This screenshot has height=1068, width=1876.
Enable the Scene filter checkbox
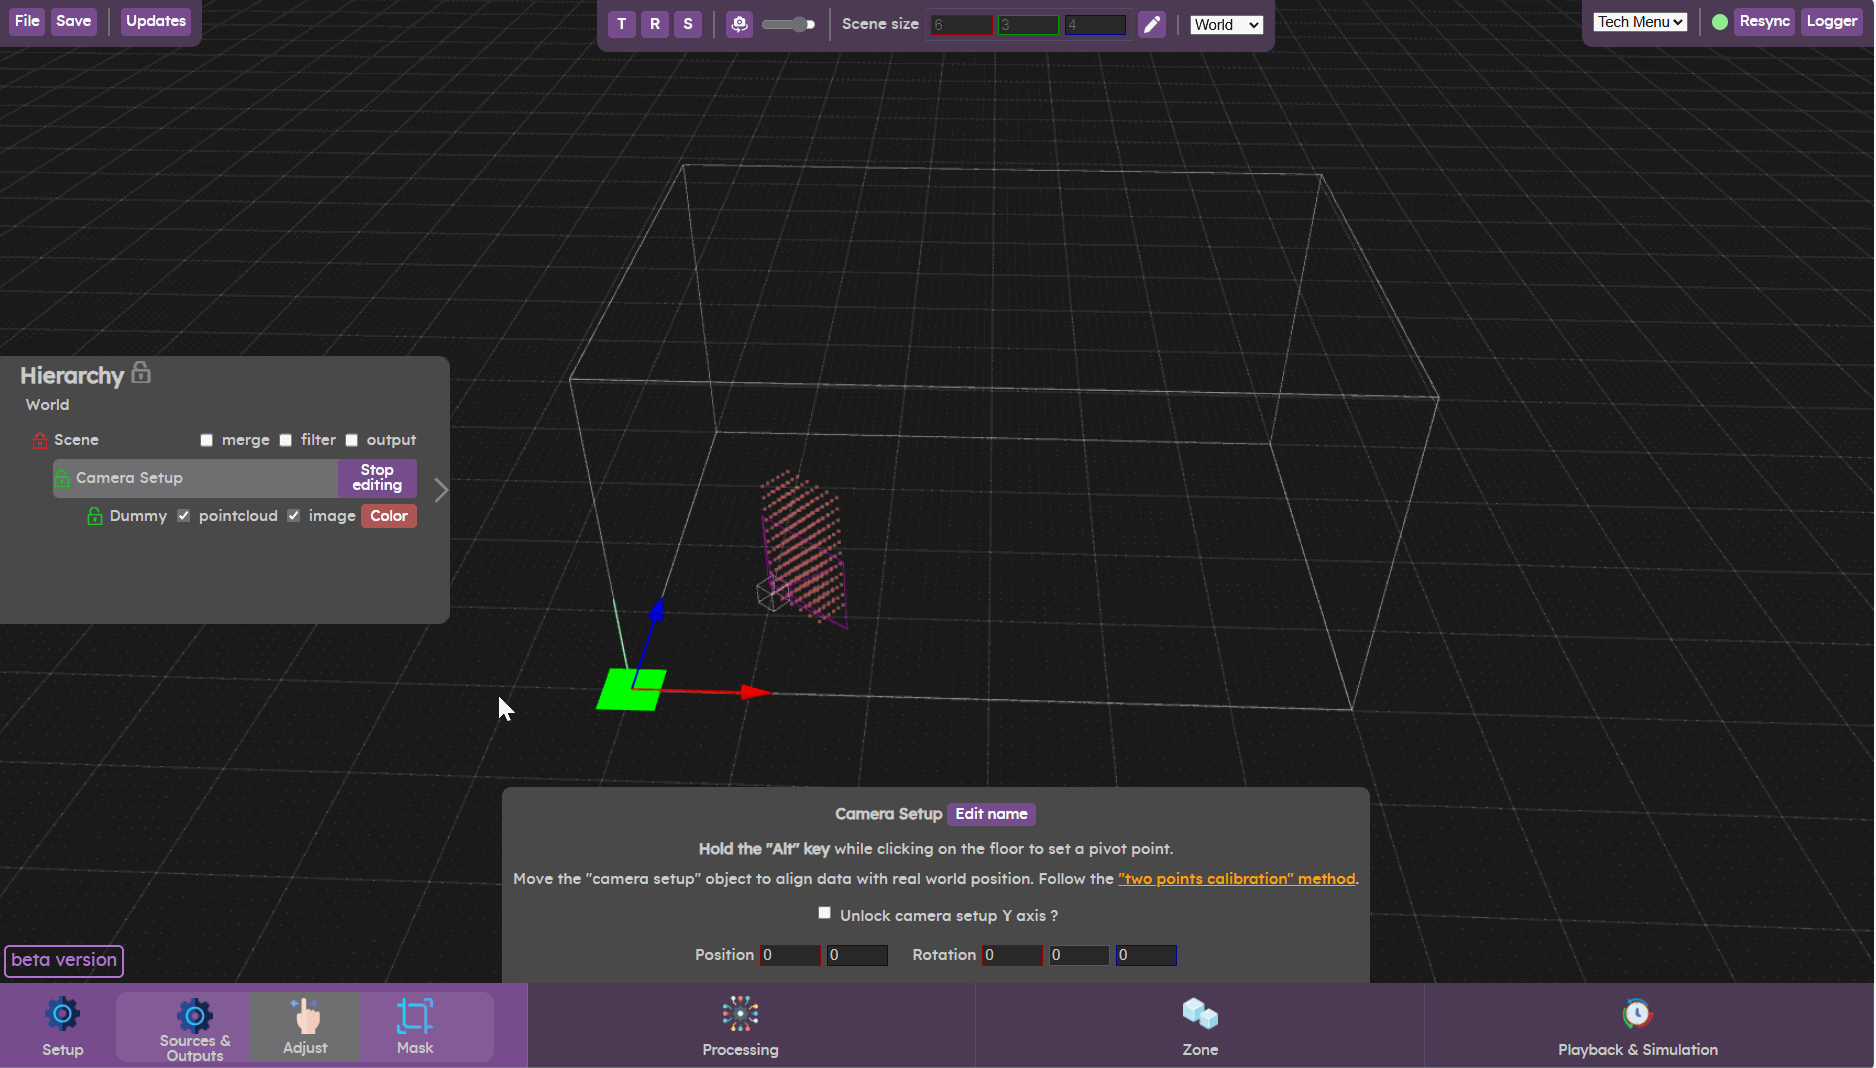tap(286, 440)
